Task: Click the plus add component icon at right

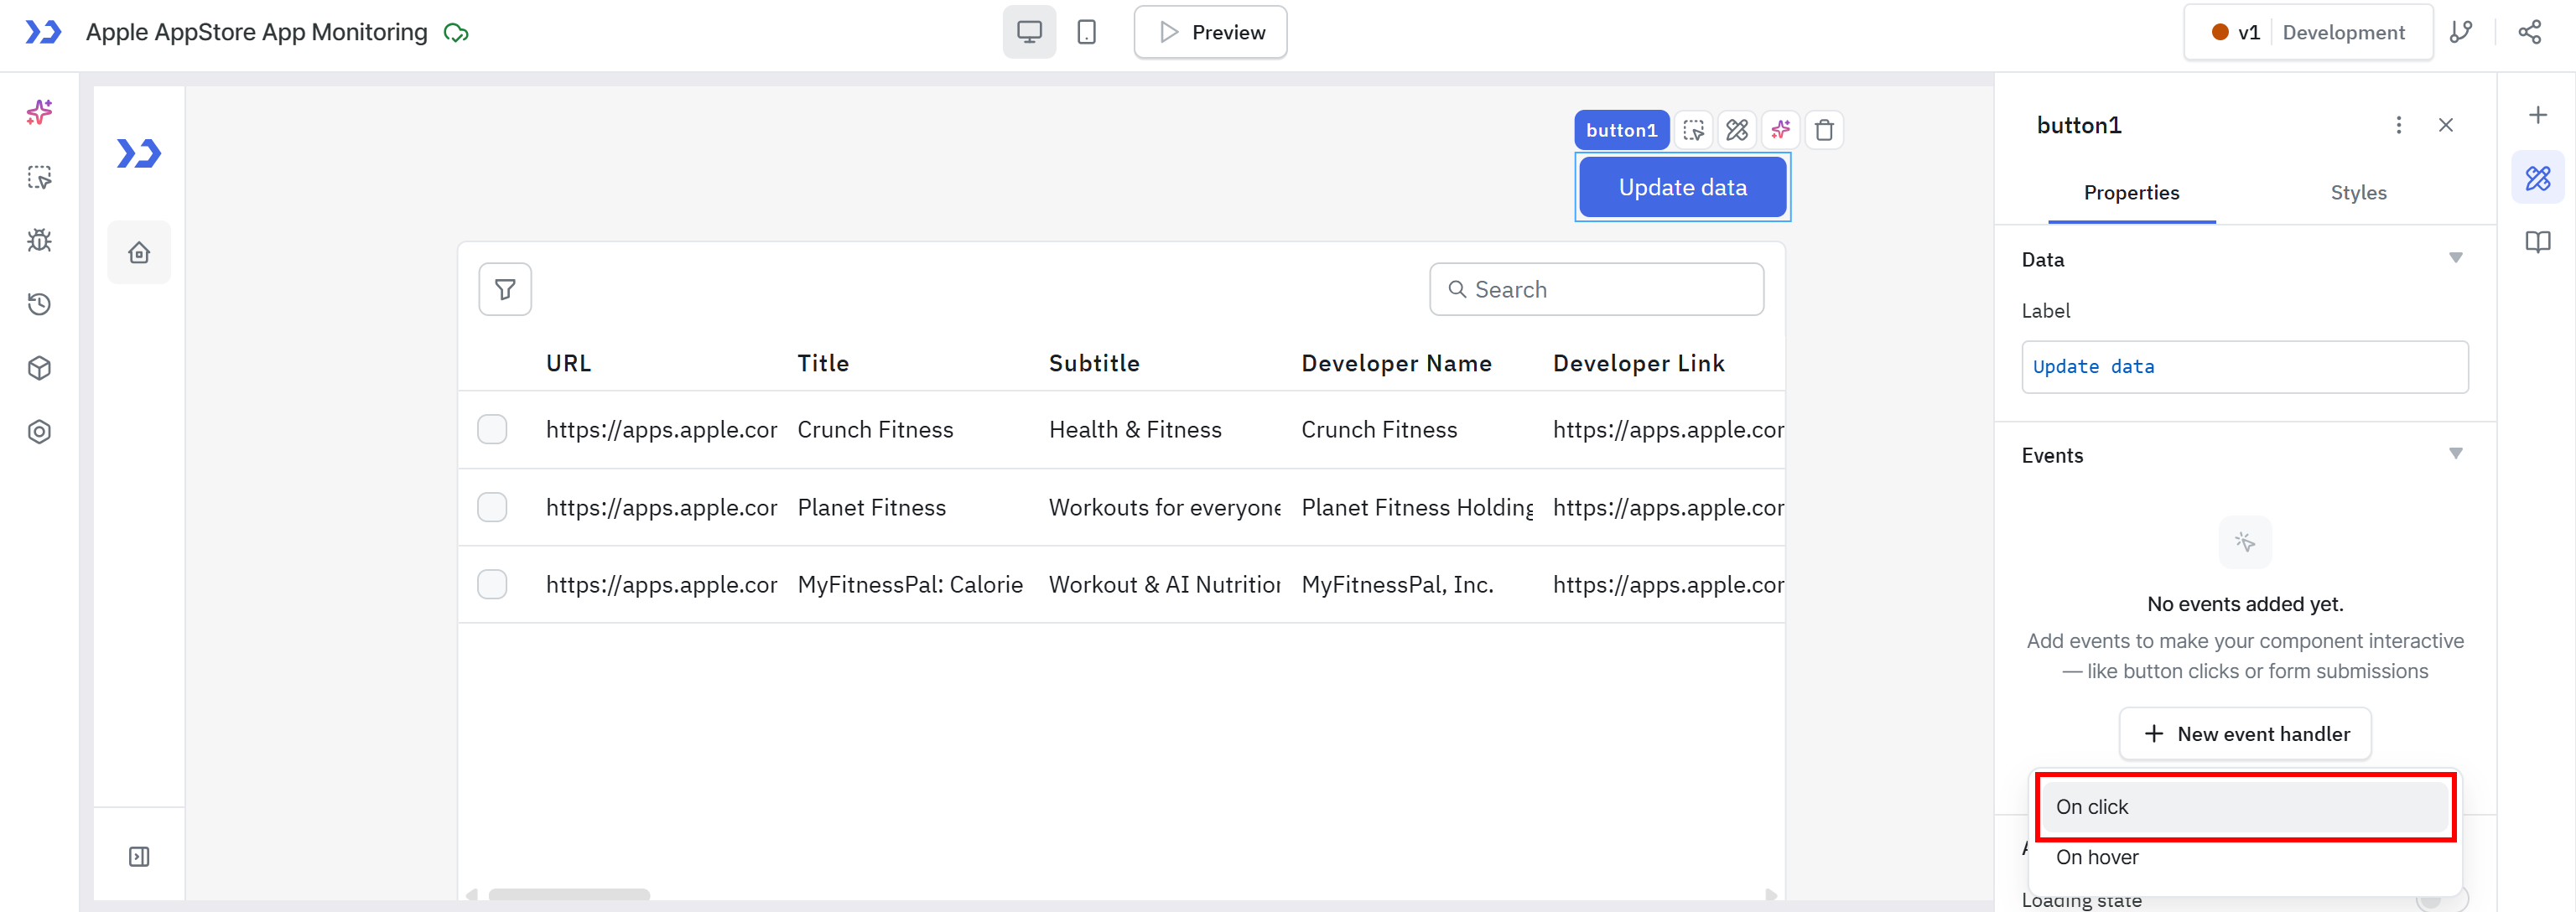Action: tap(2537, 115)
